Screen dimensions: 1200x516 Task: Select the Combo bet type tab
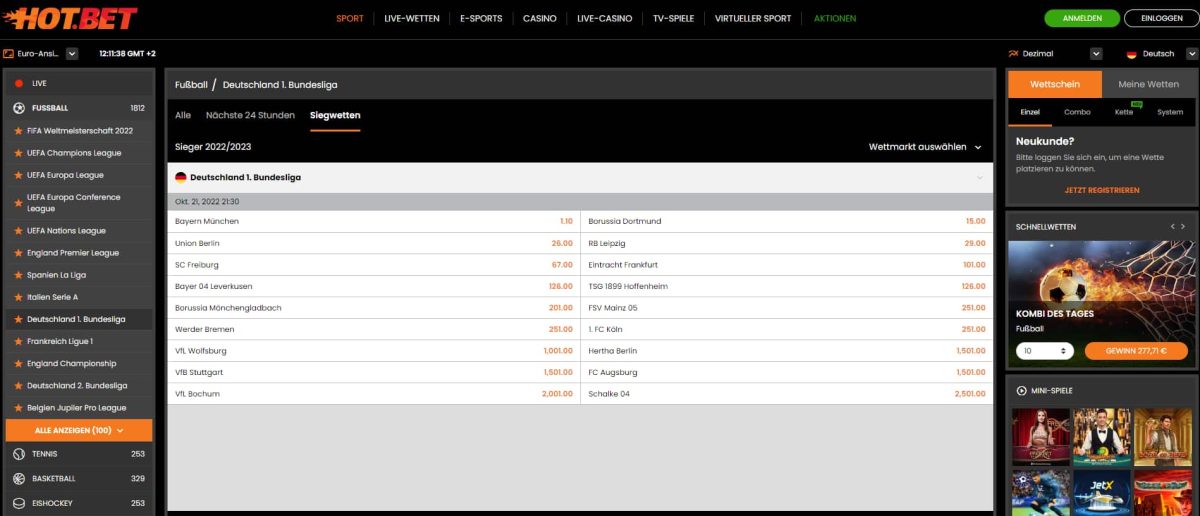point(1077,112)
